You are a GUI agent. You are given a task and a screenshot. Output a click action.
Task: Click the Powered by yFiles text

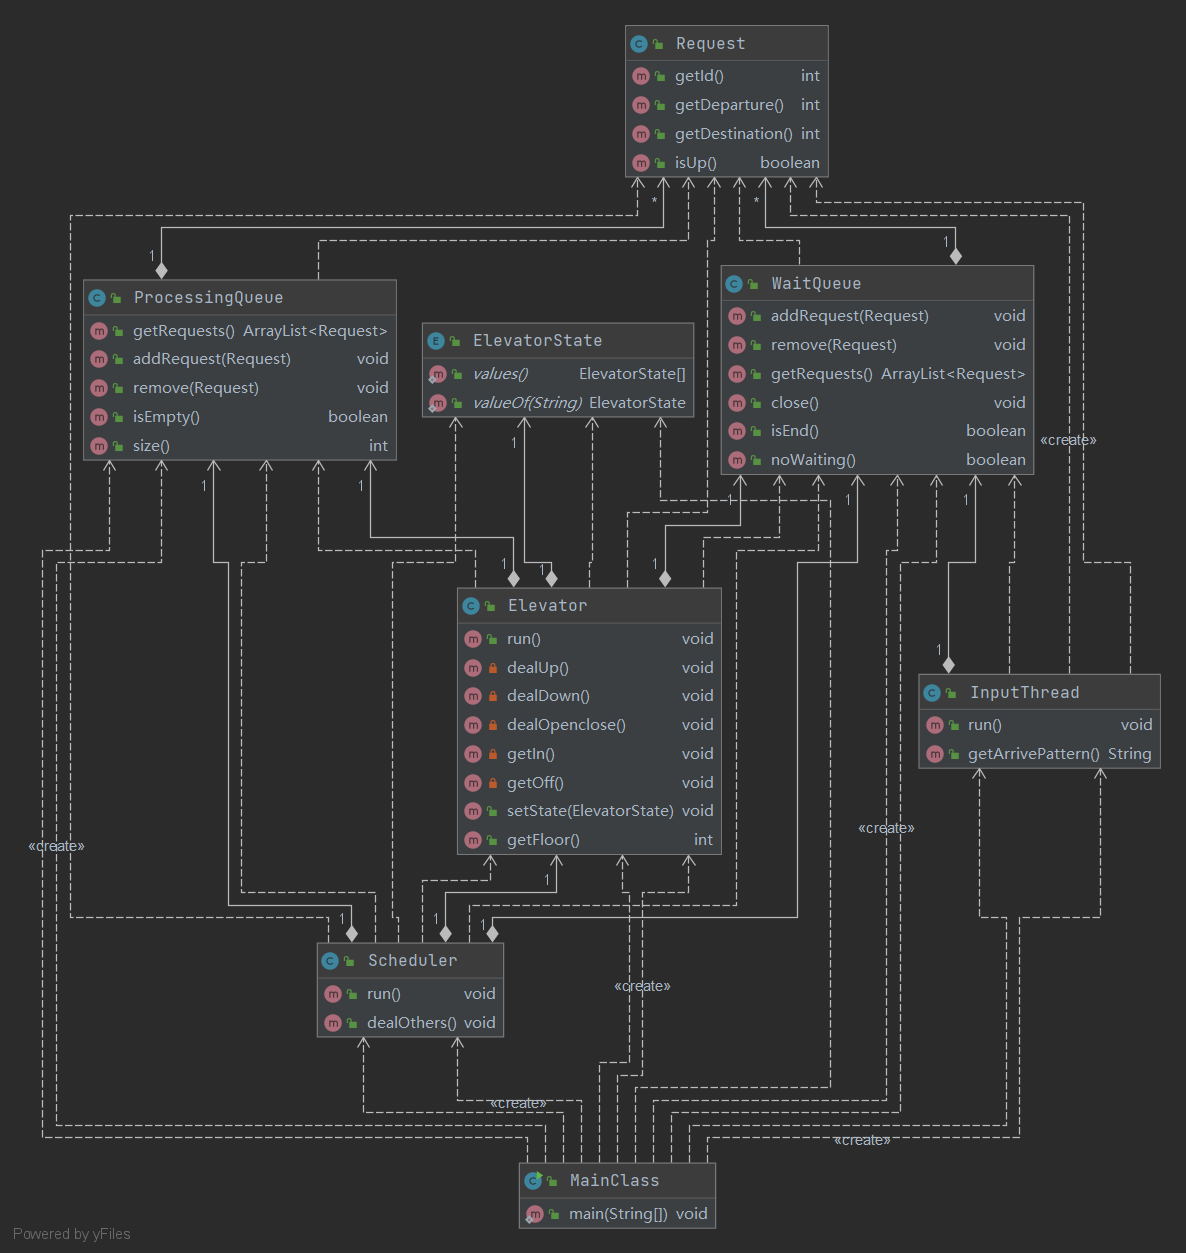click(x=72, y=1234)
